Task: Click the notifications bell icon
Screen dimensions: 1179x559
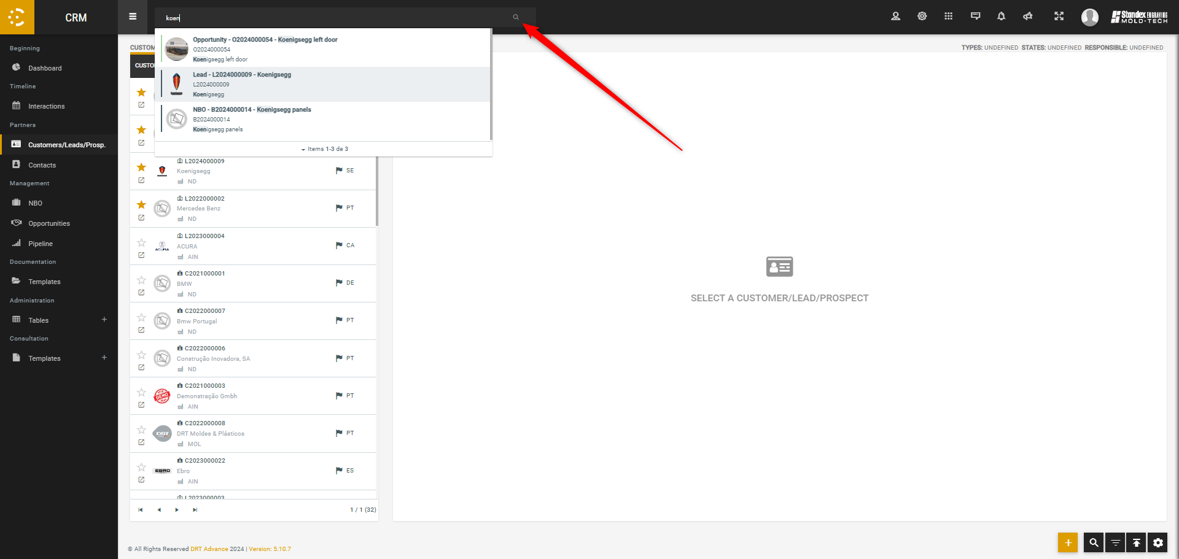Action: (x=1001, y=16)
